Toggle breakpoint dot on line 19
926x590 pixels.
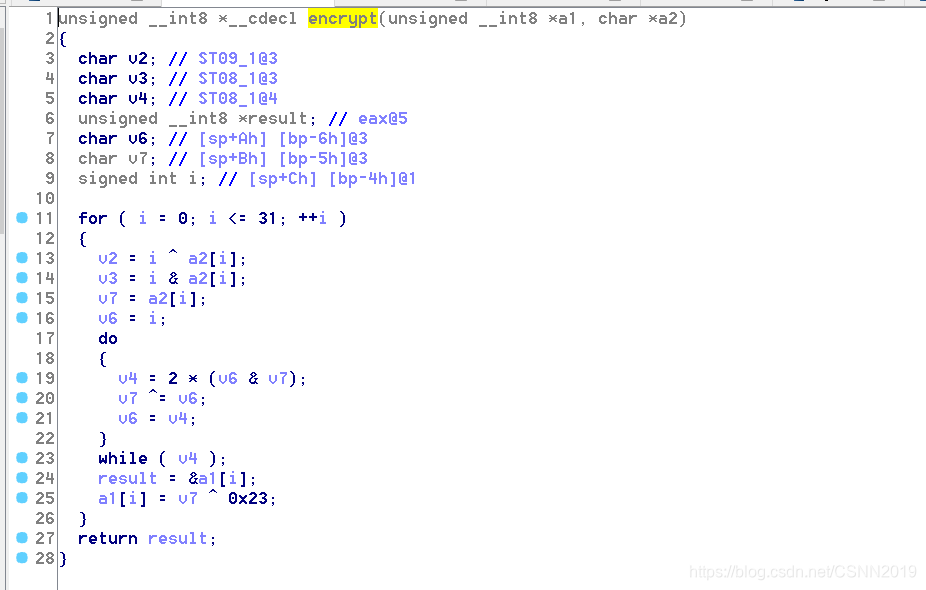click(22, 377)
